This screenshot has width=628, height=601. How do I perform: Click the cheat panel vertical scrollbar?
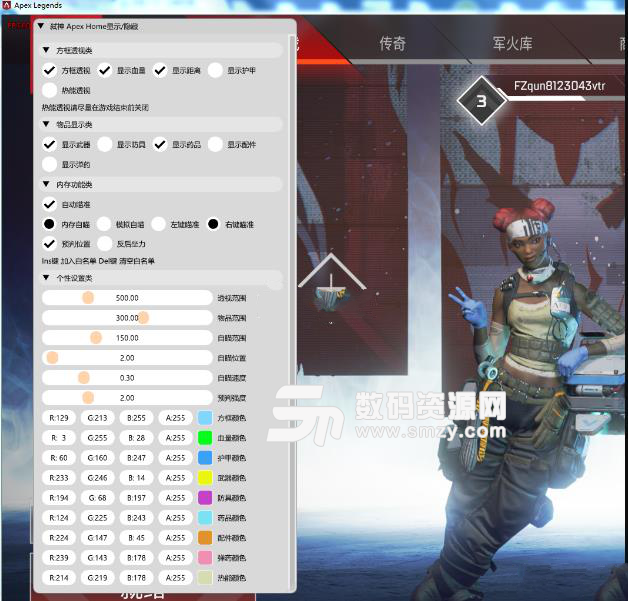tap(292, 312)
